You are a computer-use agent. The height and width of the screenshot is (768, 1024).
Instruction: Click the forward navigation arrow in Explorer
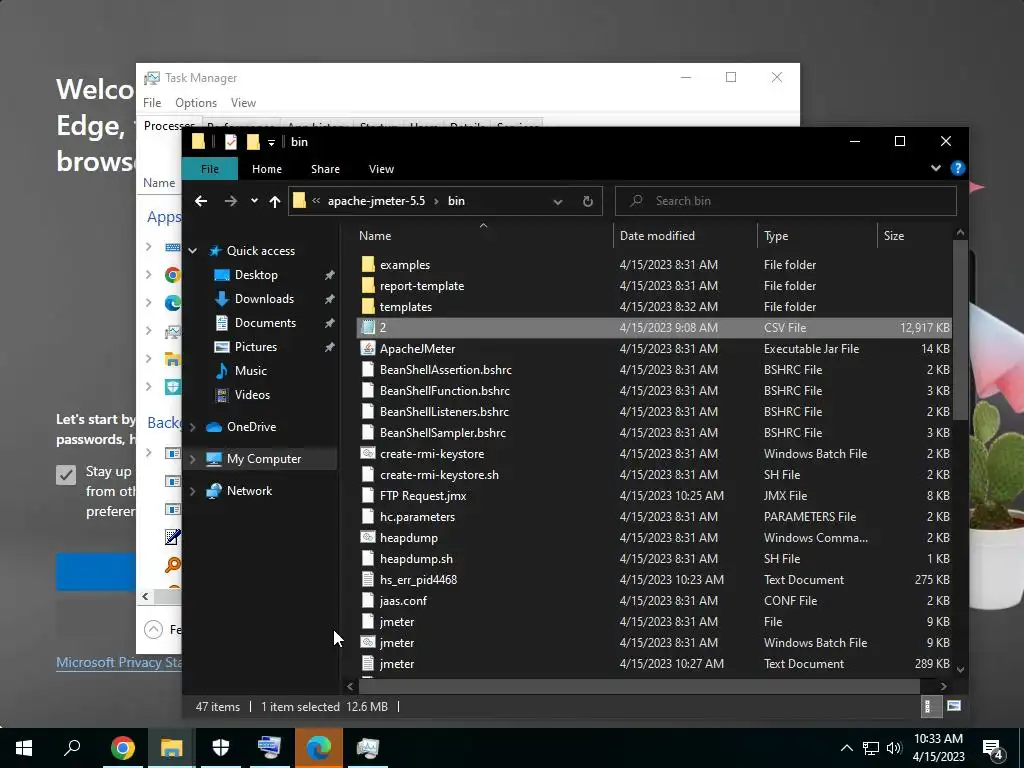click(x=231, y=201)
